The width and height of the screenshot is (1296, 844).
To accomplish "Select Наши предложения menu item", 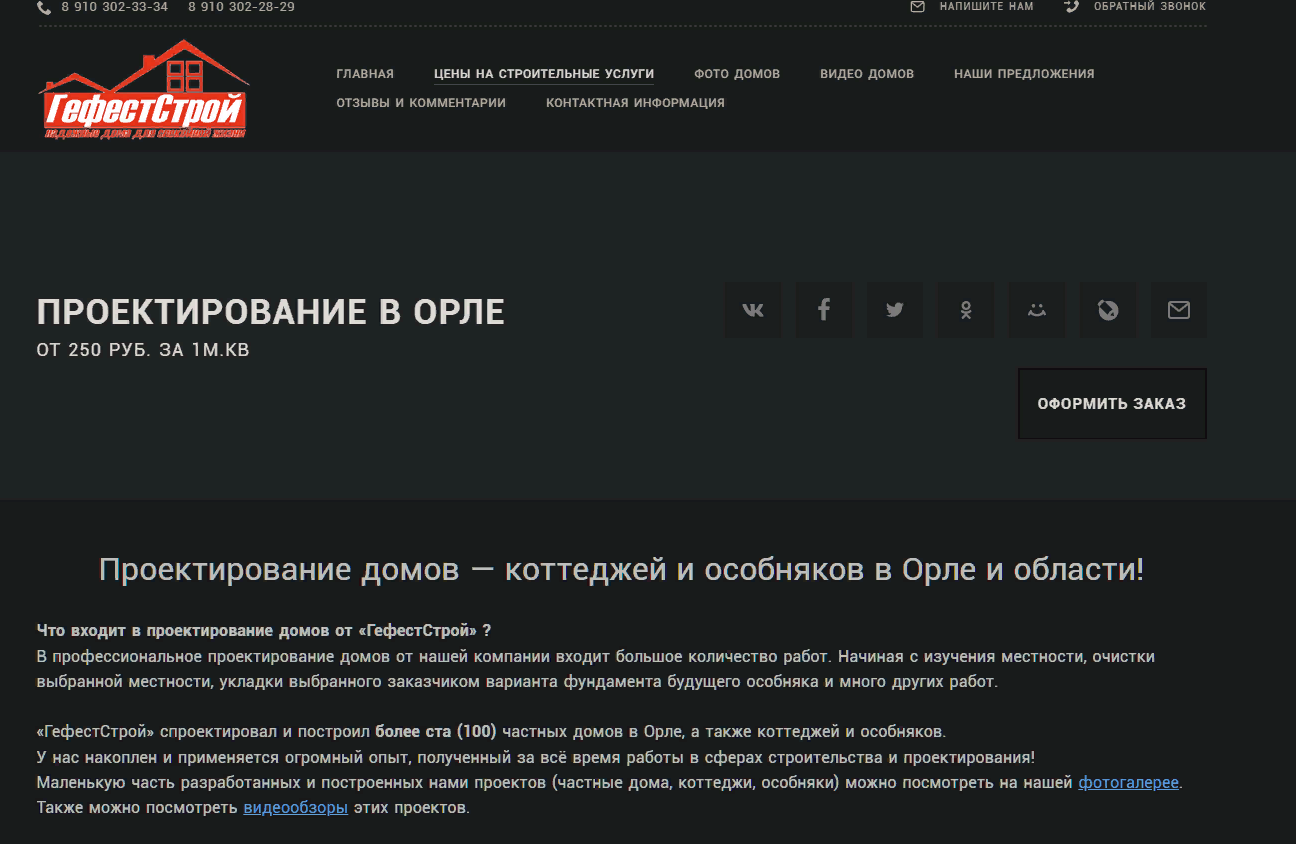I will coord(1024,74).
